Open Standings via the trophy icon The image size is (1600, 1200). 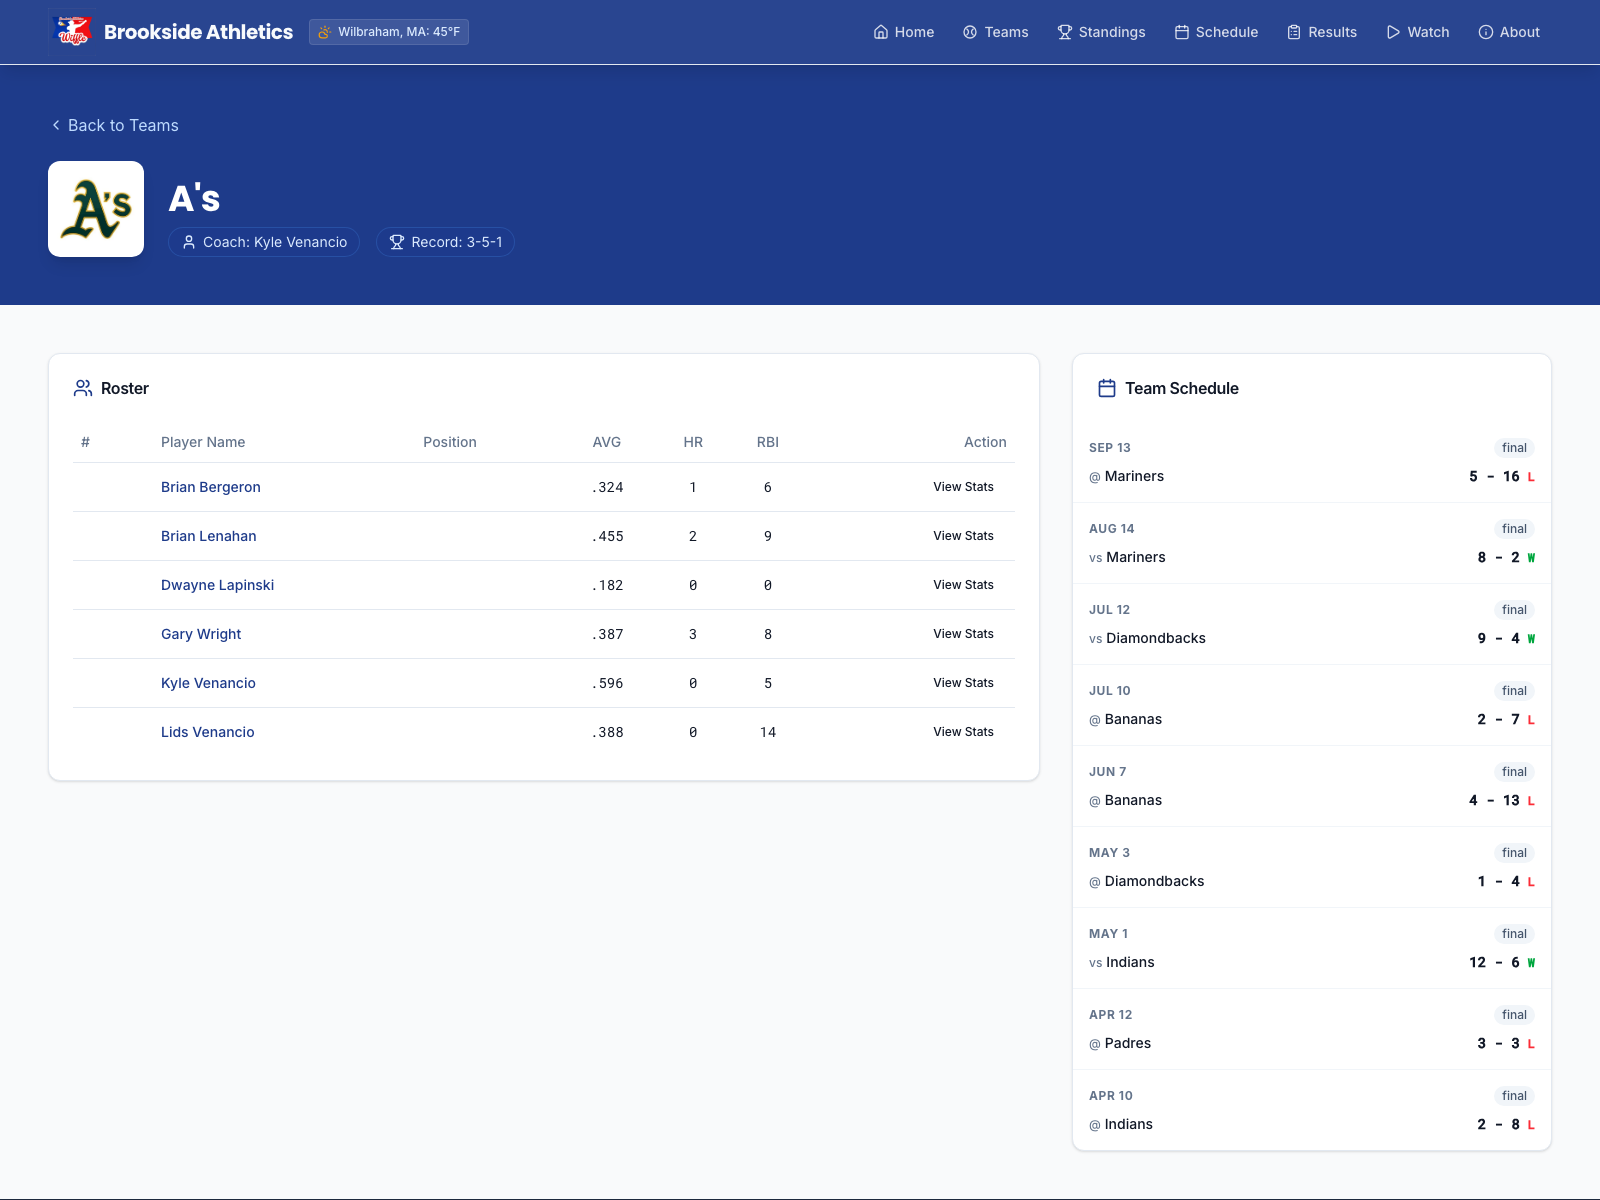tap(1063, 32)
